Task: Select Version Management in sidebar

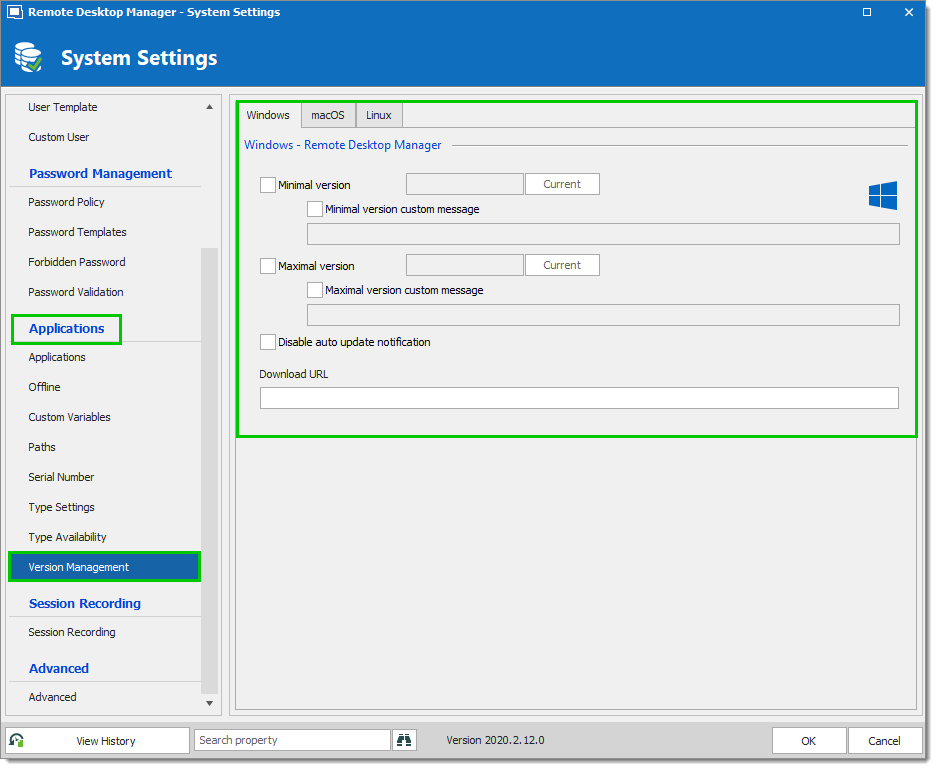Action: click(x=105, y=567)
